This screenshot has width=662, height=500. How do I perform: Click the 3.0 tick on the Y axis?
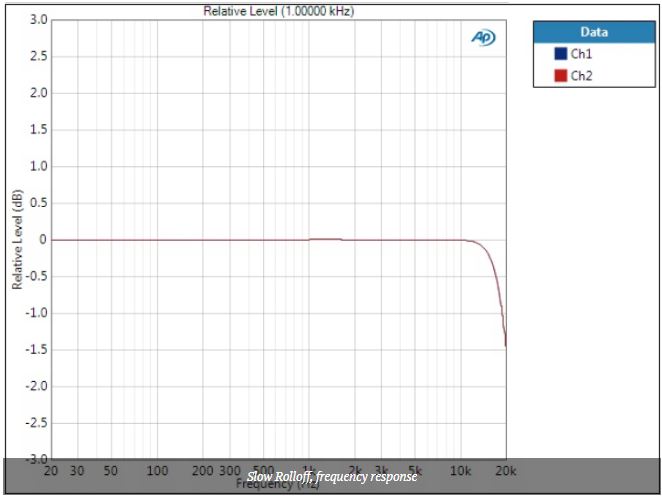(38, 20)
